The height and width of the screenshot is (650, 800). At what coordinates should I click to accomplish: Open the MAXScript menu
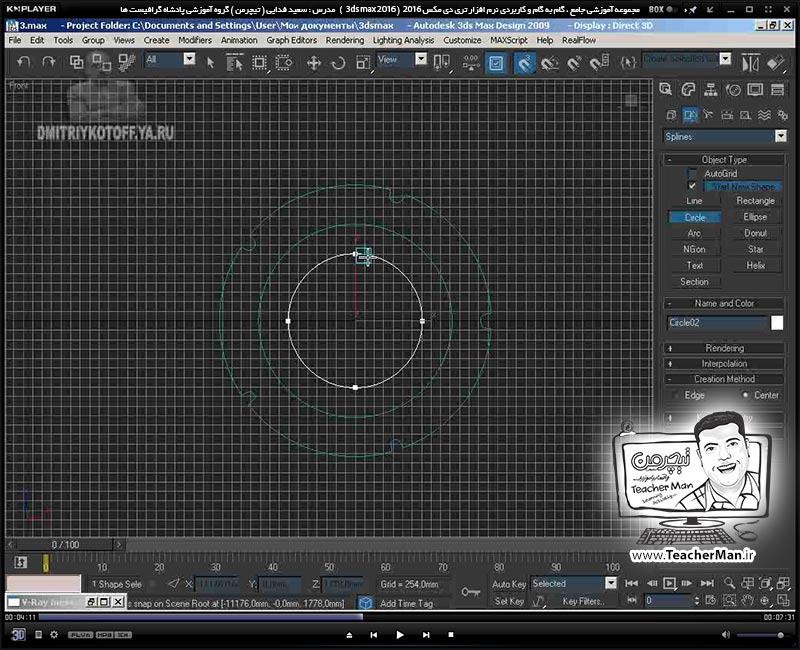click(509, 40)
